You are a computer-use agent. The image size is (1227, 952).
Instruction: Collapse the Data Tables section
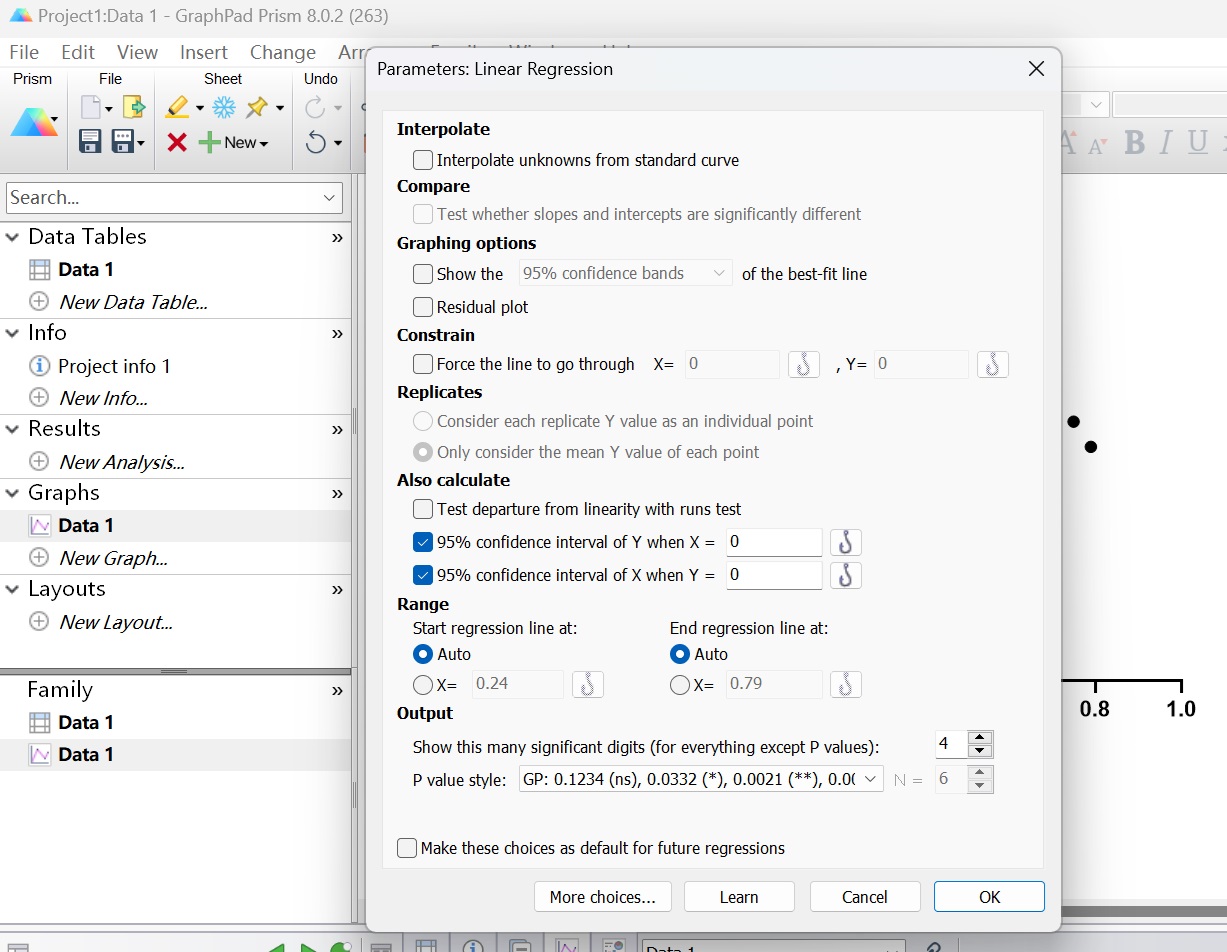[13, 237]
